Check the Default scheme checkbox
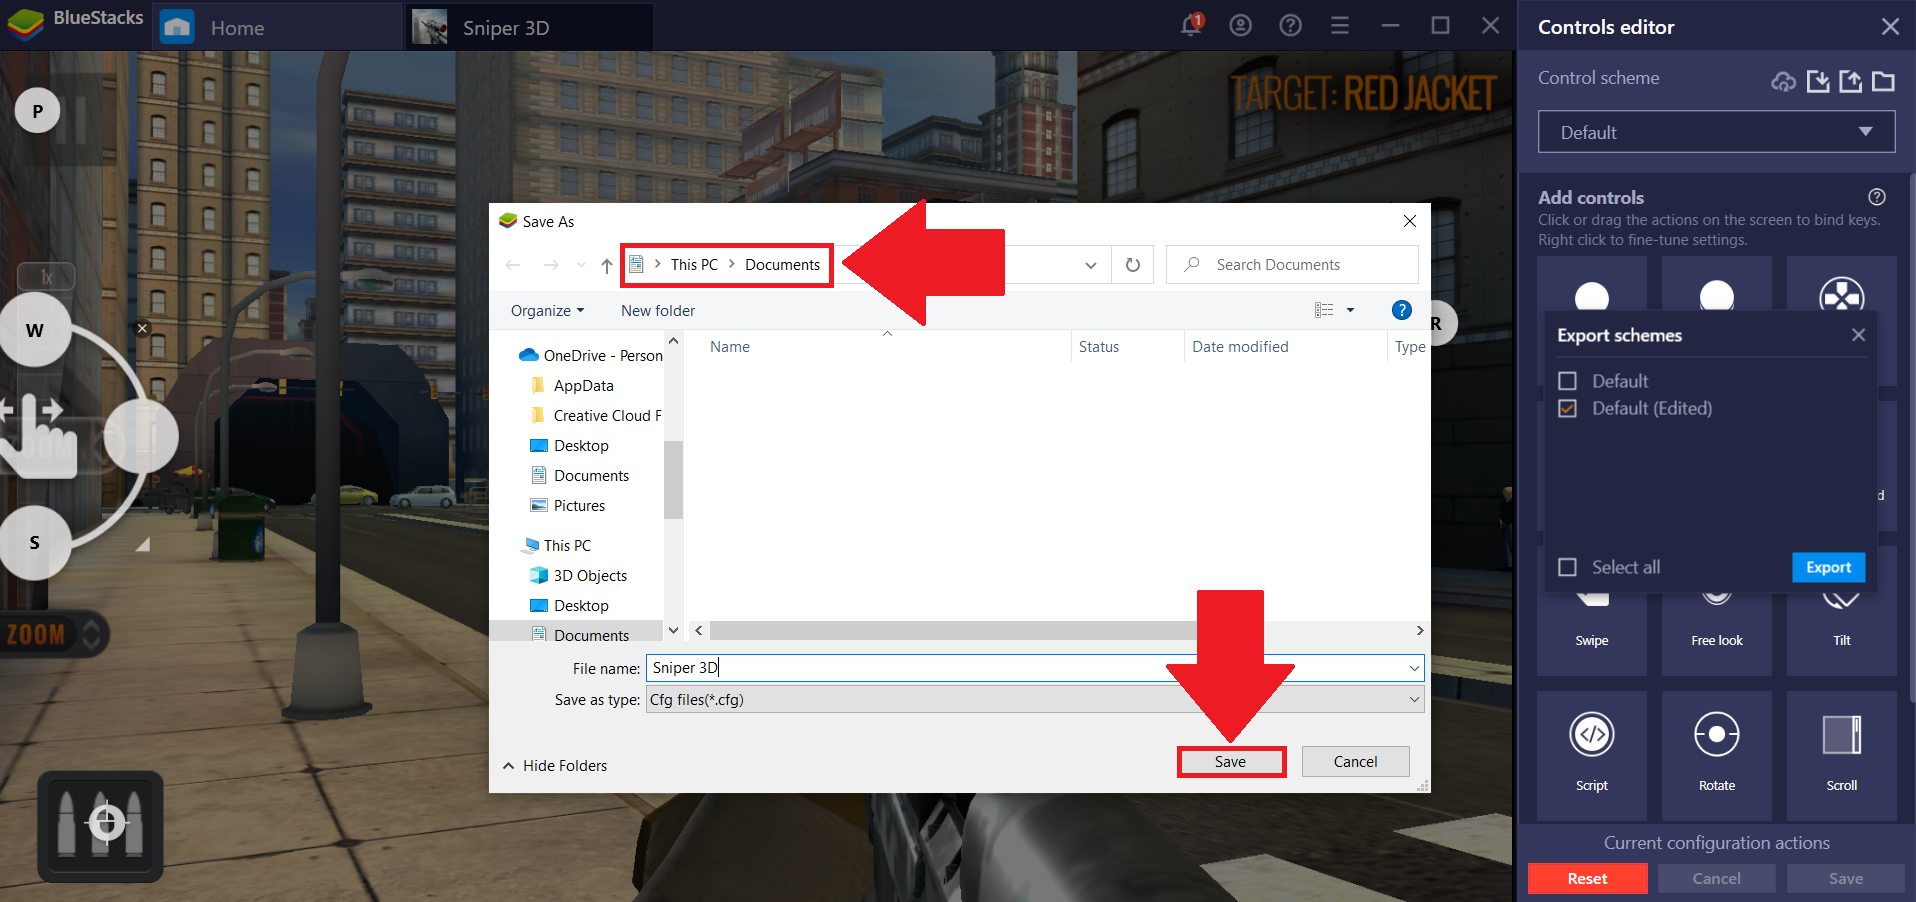Viewport: 1916px width, 902px height. coord(1567,381)
